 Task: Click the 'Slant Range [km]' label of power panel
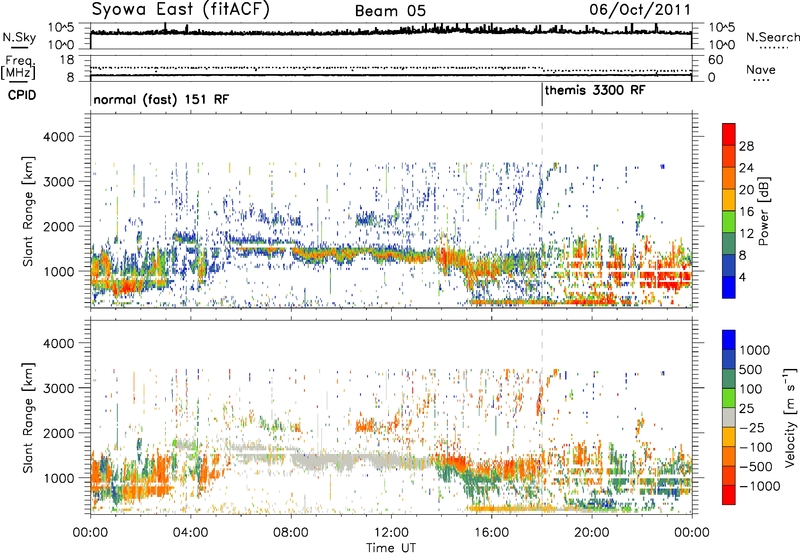coord(28,211)
